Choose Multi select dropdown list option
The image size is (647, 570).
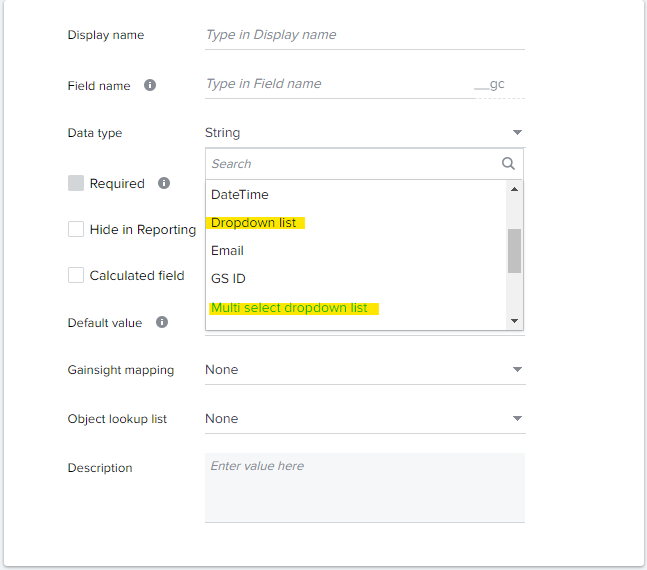pyautogui.click(x=357, y=308)
